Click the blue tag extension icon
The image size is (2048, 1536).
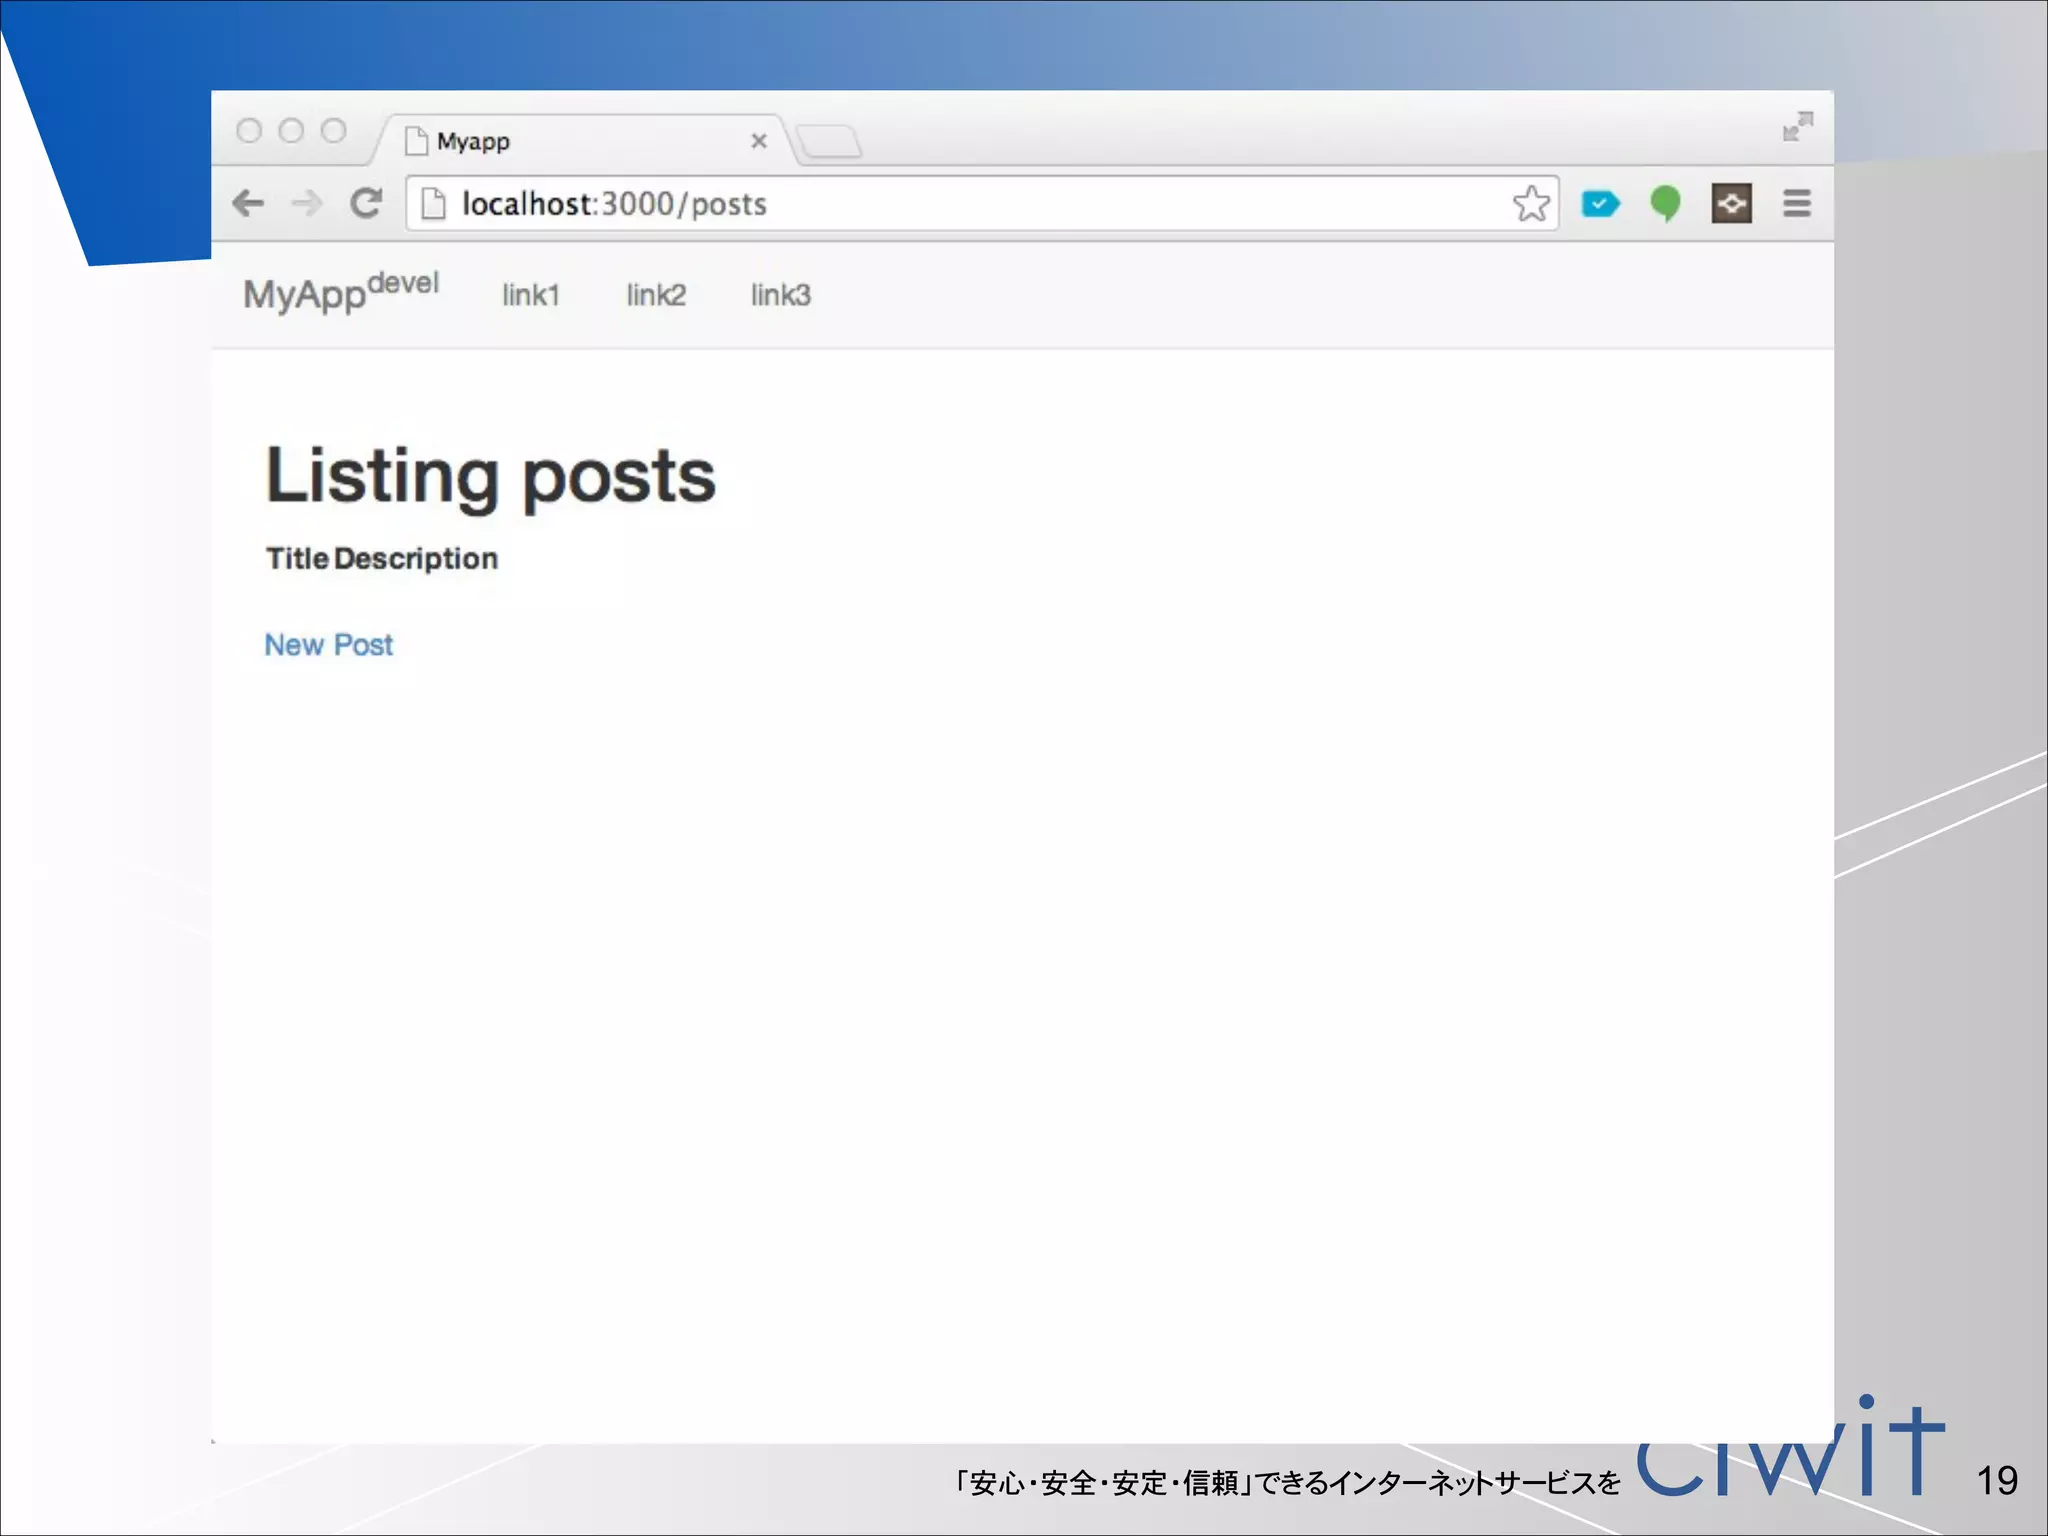click(x=1600, y=204)
